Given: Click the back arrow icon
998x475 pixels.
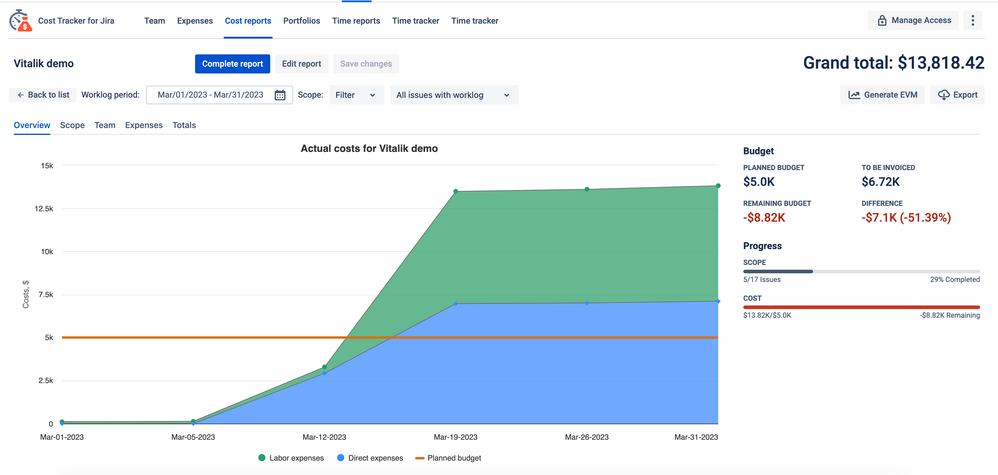Looking at the screenshot, I should pyautogui.click(x=20, y=95).
